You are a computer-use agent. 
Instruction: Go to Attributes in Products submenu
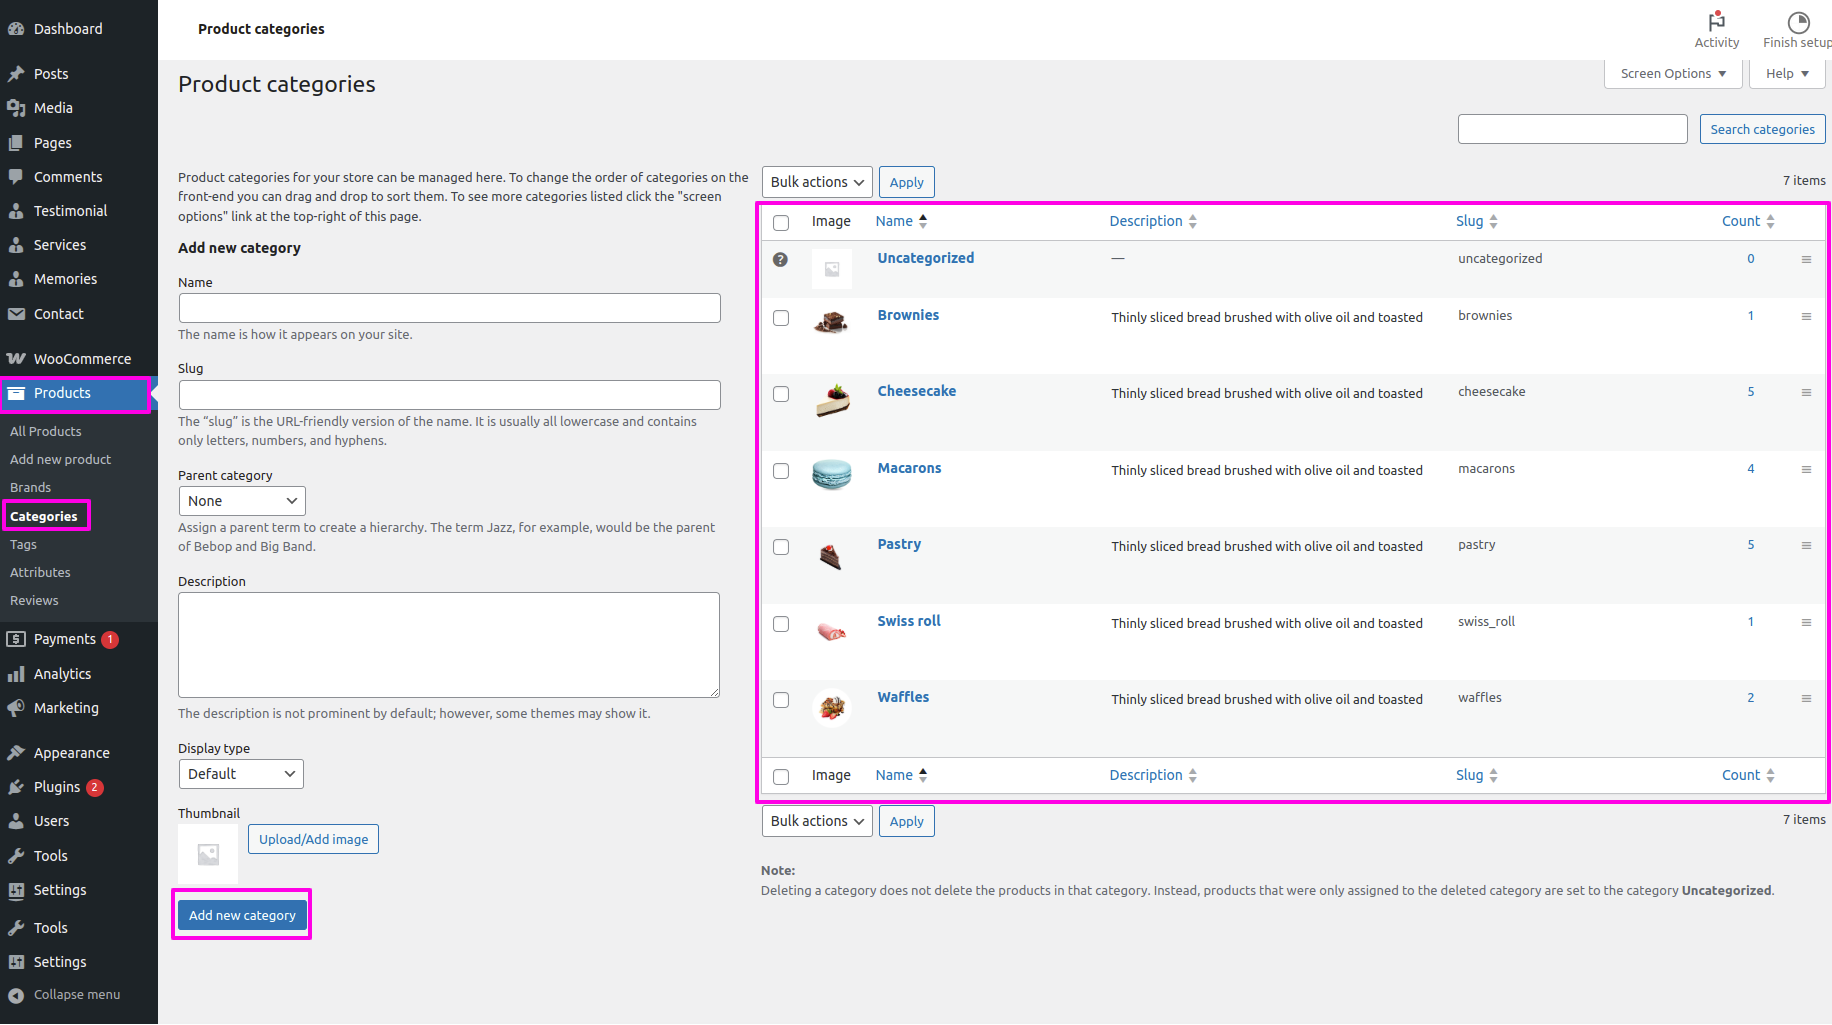point(40,572)
